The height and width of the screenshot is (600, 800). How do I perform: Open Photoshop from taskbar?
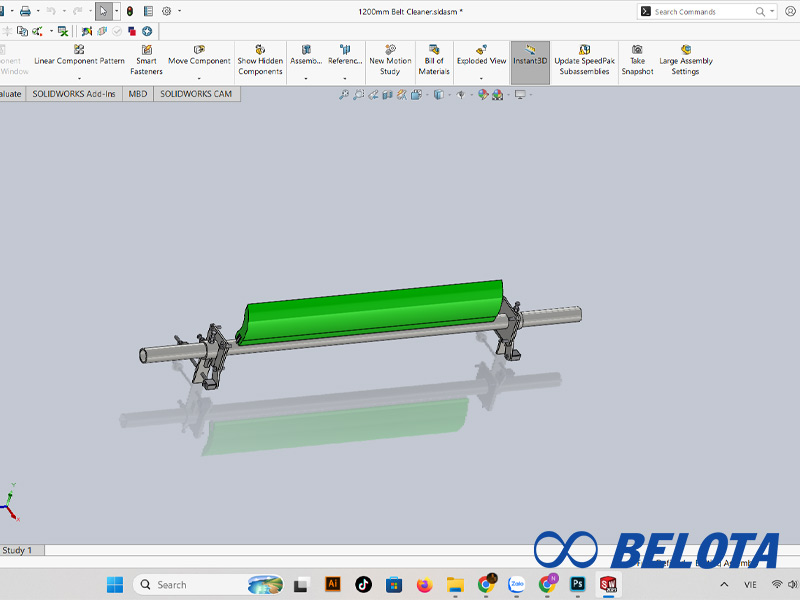pos(578,584)
